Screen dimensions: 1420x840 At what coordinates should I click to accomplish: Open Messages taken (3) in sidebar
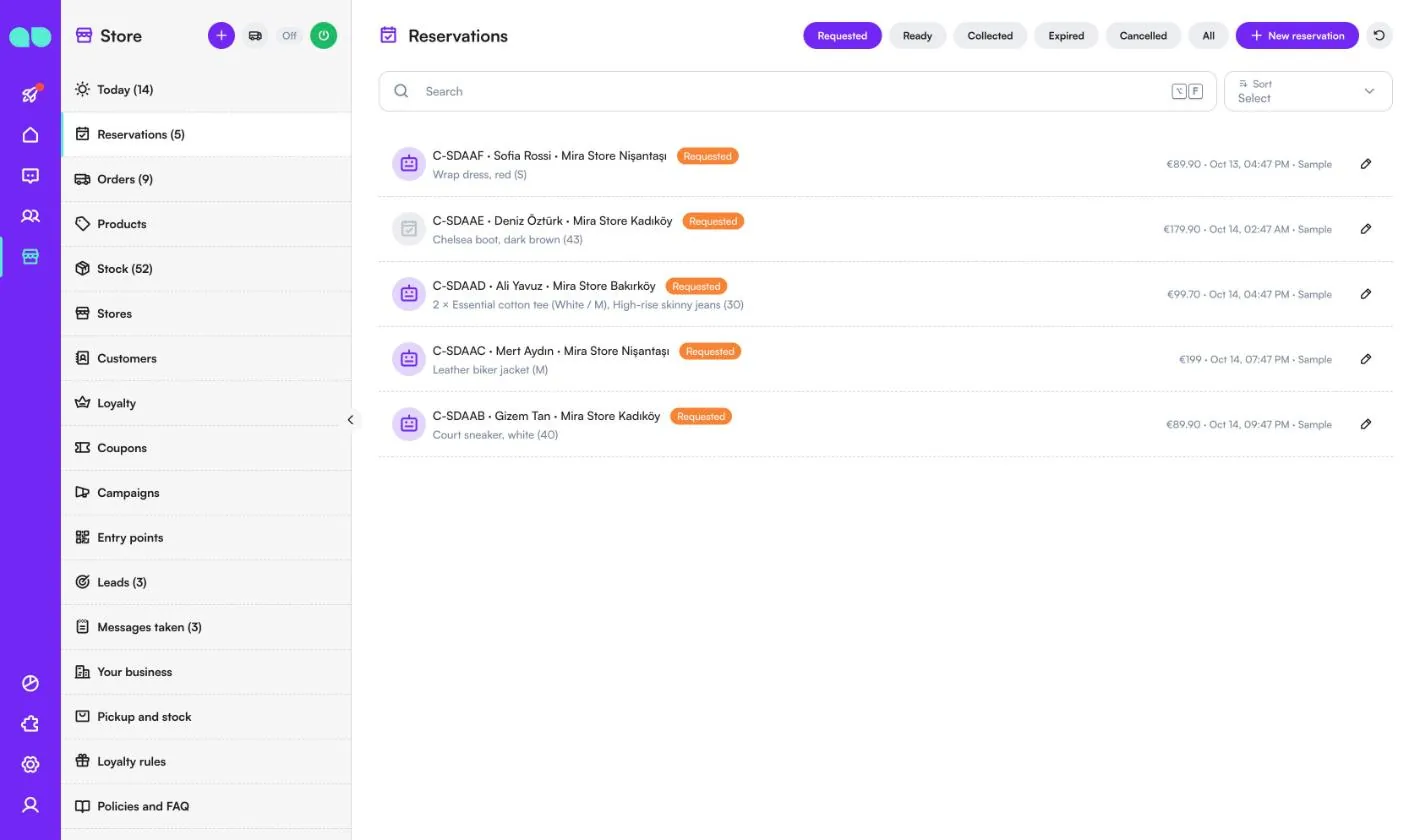[206, 627]
